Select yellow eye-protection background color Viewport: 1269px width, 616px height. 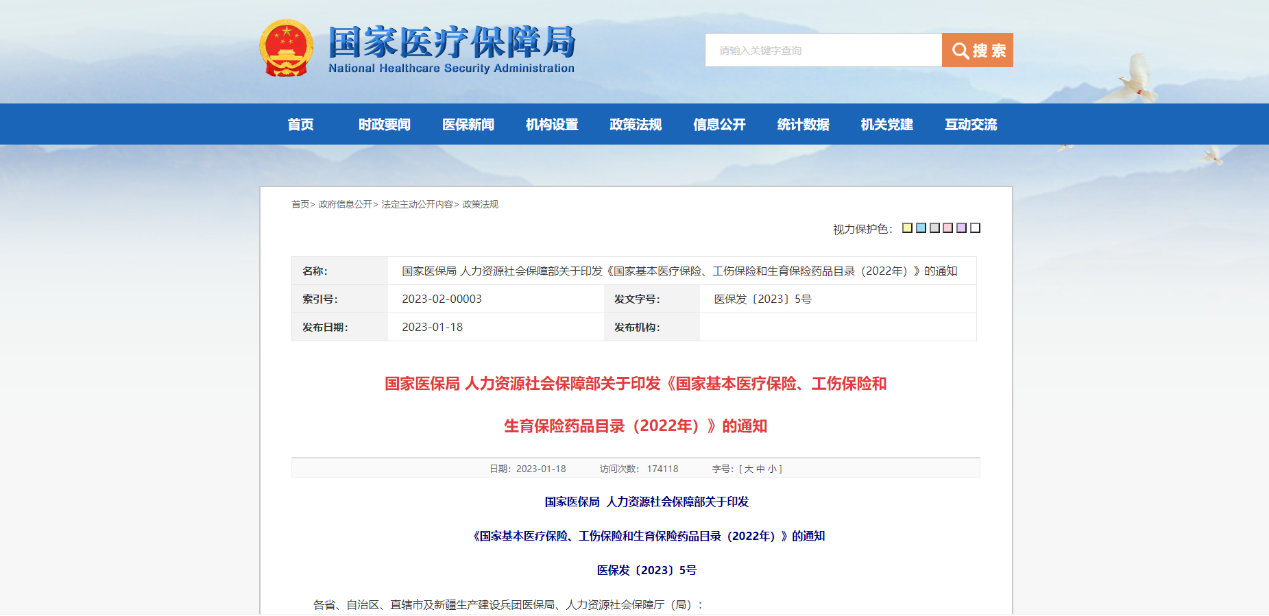point(907,228)
